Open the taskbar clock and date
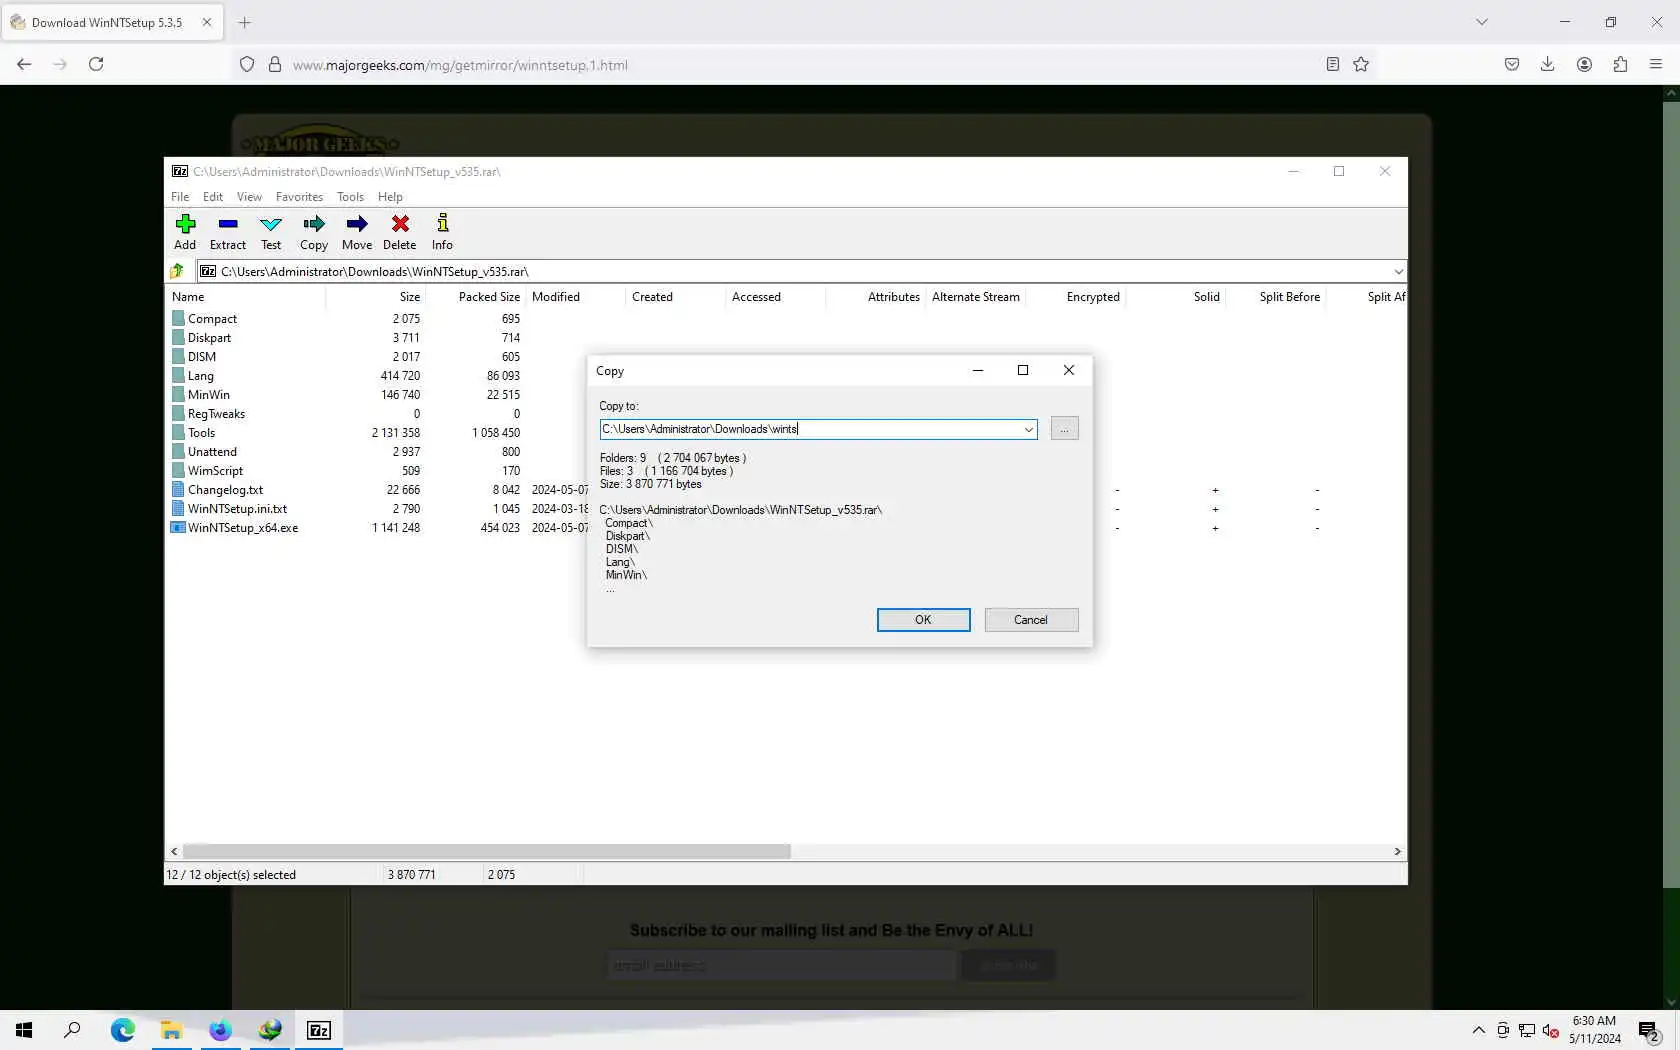1680x1050 pixels. click(x=1594, y=1030)
